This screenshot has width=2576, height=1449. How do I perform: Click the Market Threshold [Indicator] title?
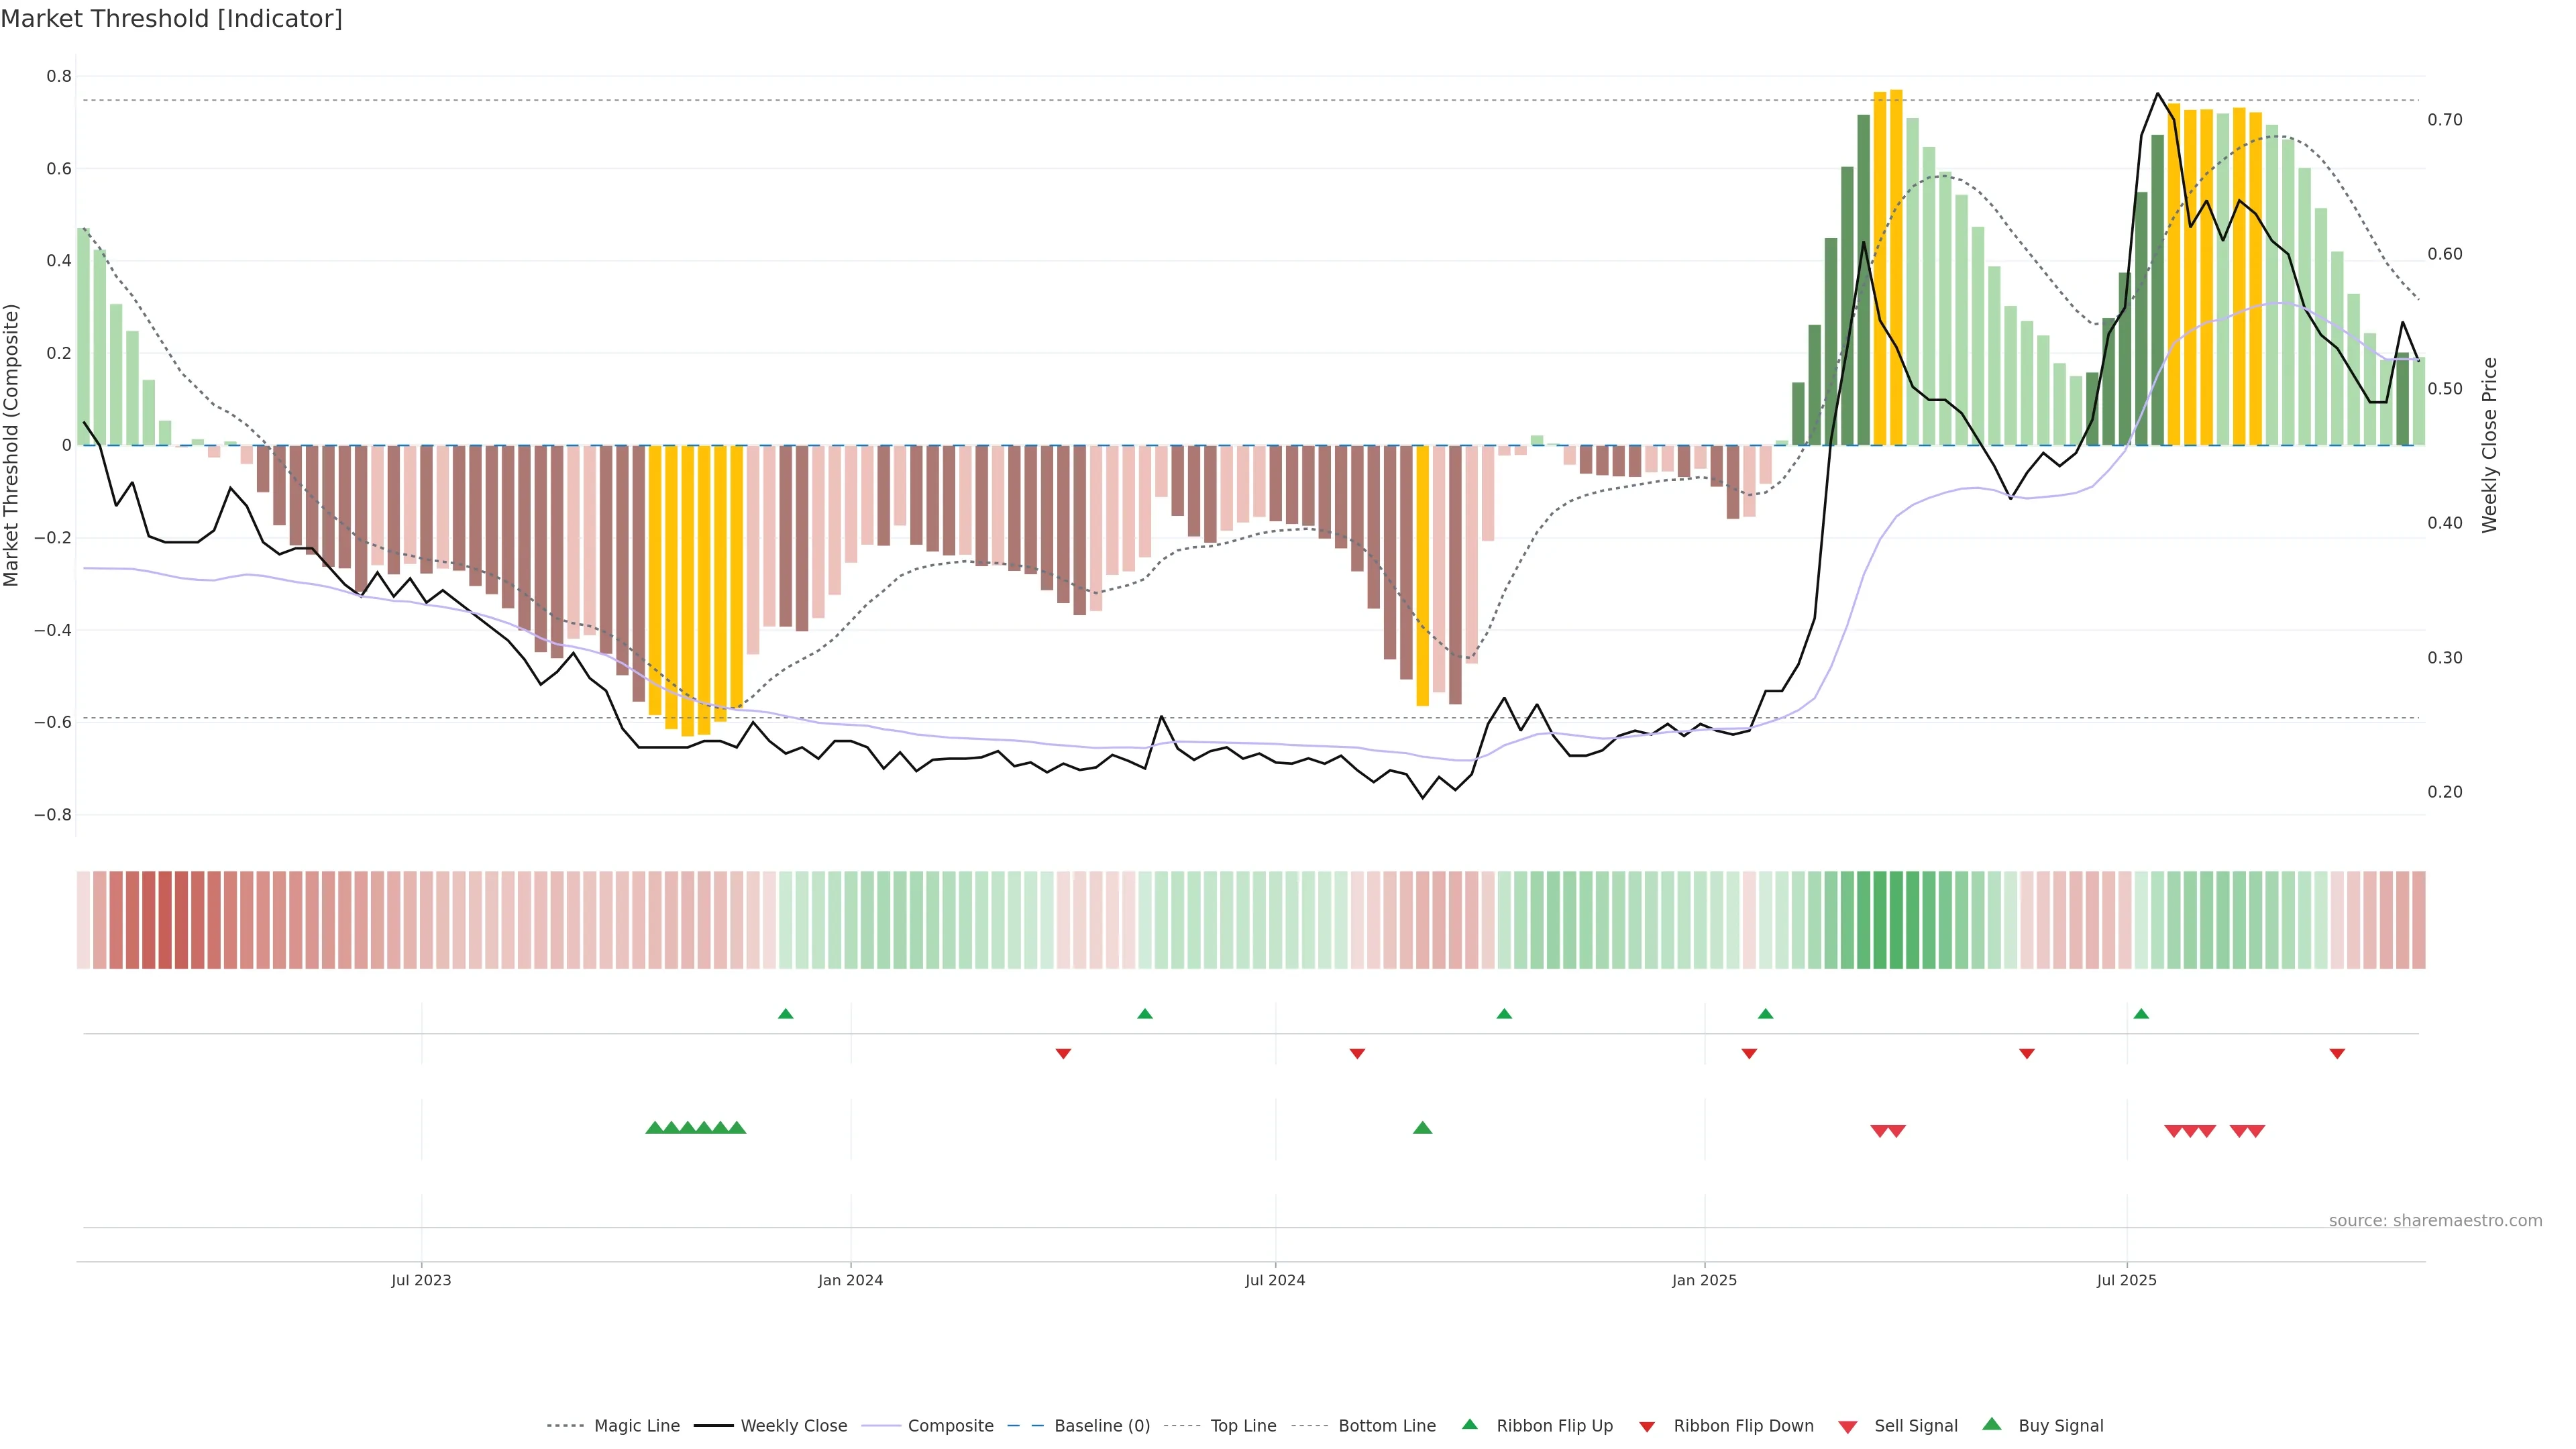[x=171, y=19]
